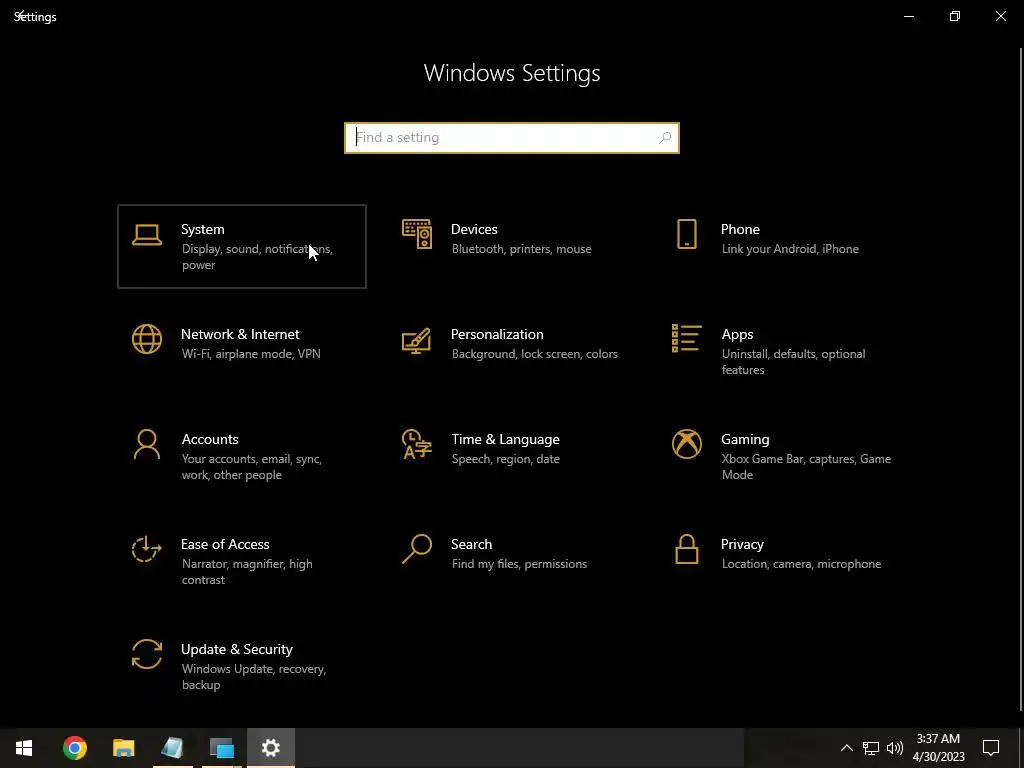Image resolution: width=1024 pixels, height=768 pixels.
Task: Open the Privacy padlock icon
Action: (686, 549)
